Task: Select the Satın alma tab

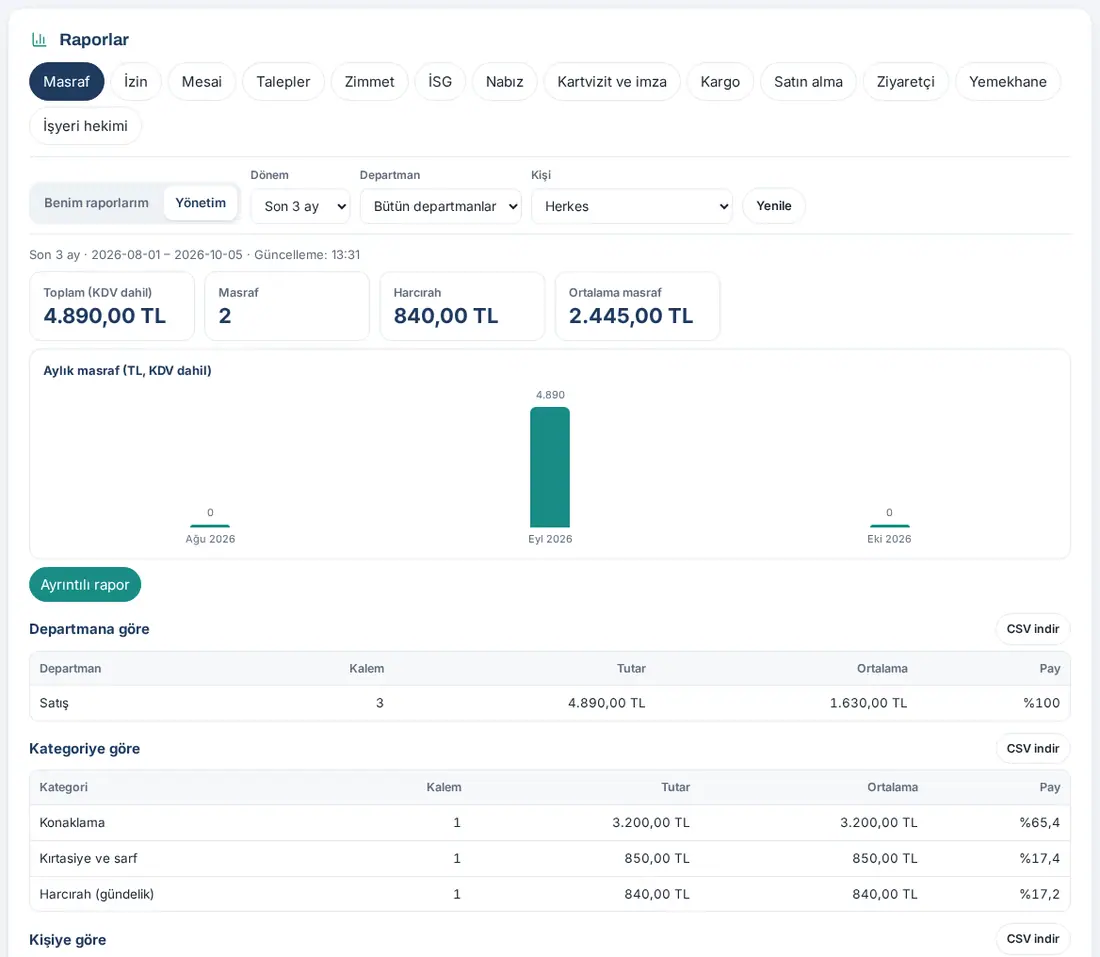Action: pos(808,81)
